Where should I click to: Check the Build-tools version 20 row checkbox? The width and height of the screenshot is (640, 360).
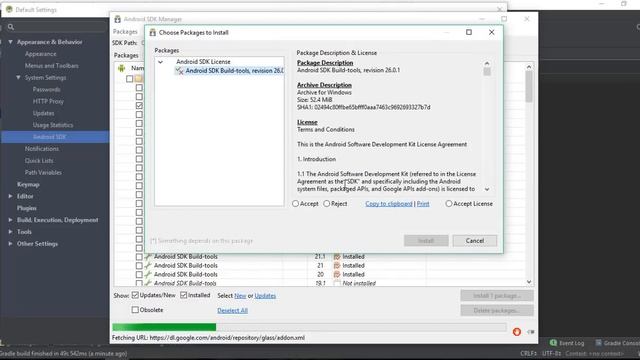coord(139,275)
